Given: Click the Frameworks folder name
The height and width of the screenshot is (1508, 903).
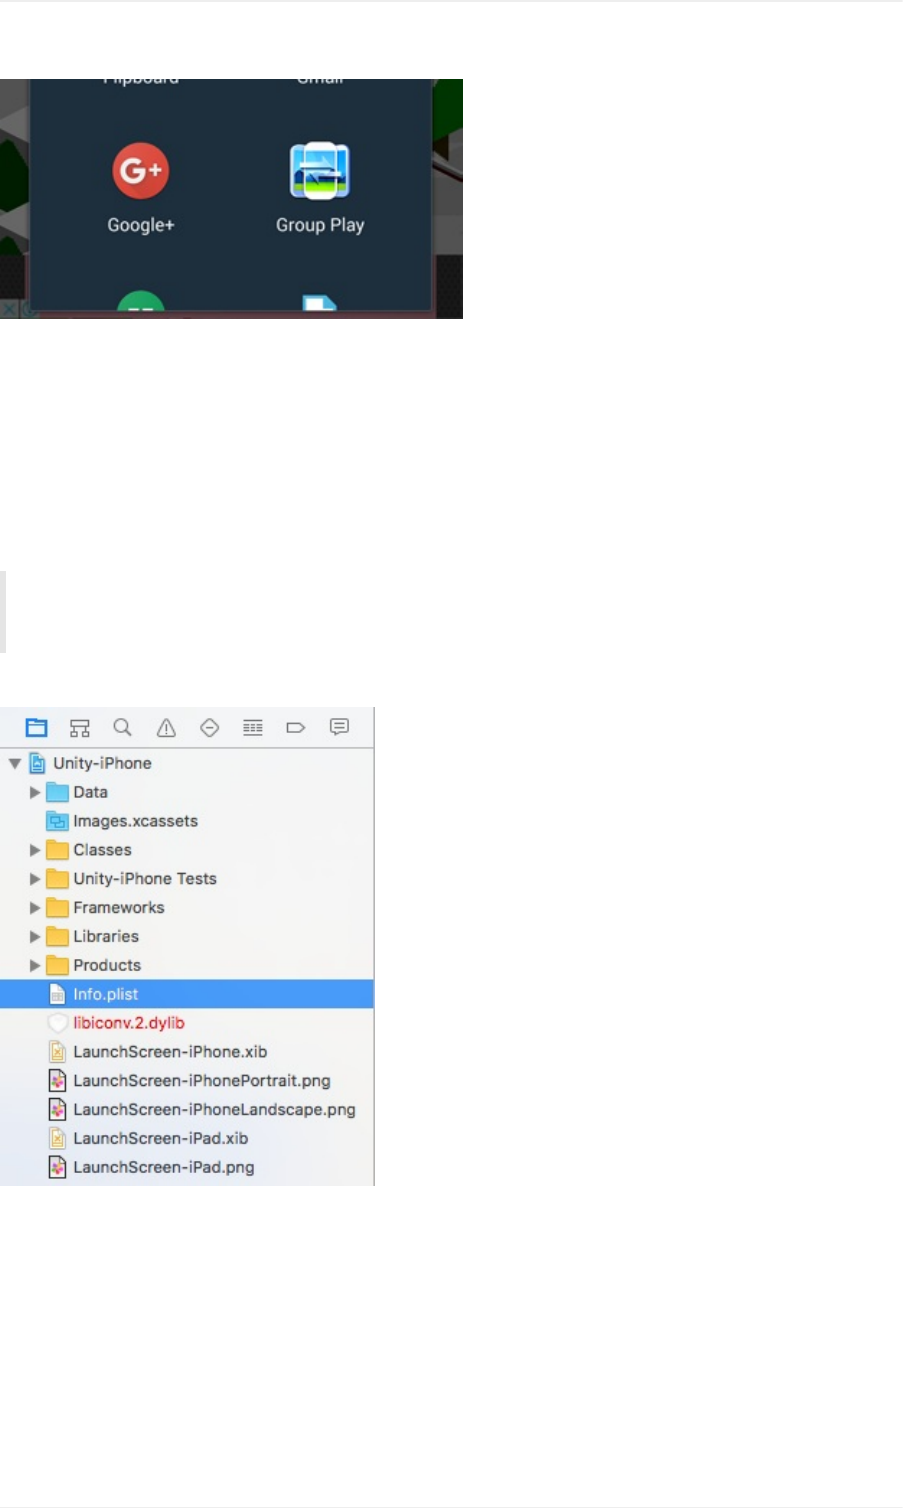Looking at the screenshot, I should coord(119,908).
